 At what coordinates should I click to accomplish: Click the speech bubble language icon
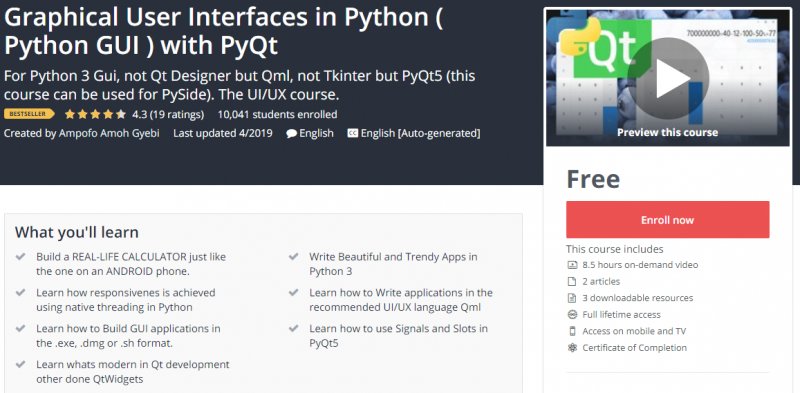pyautogui.click(x=291, y=134)
